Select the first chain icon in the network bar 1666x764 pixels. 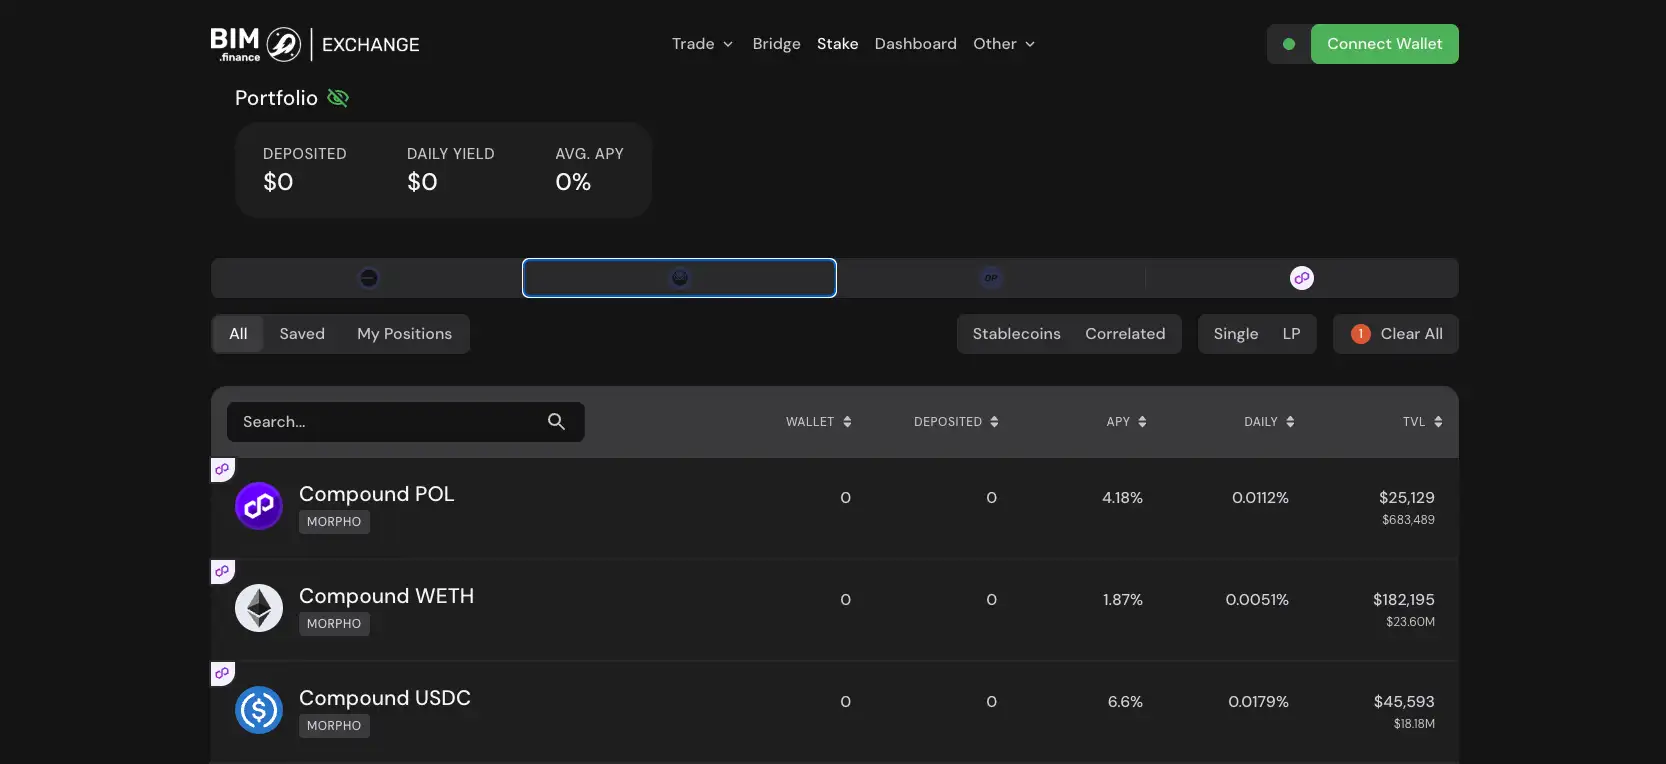[368, 278]
